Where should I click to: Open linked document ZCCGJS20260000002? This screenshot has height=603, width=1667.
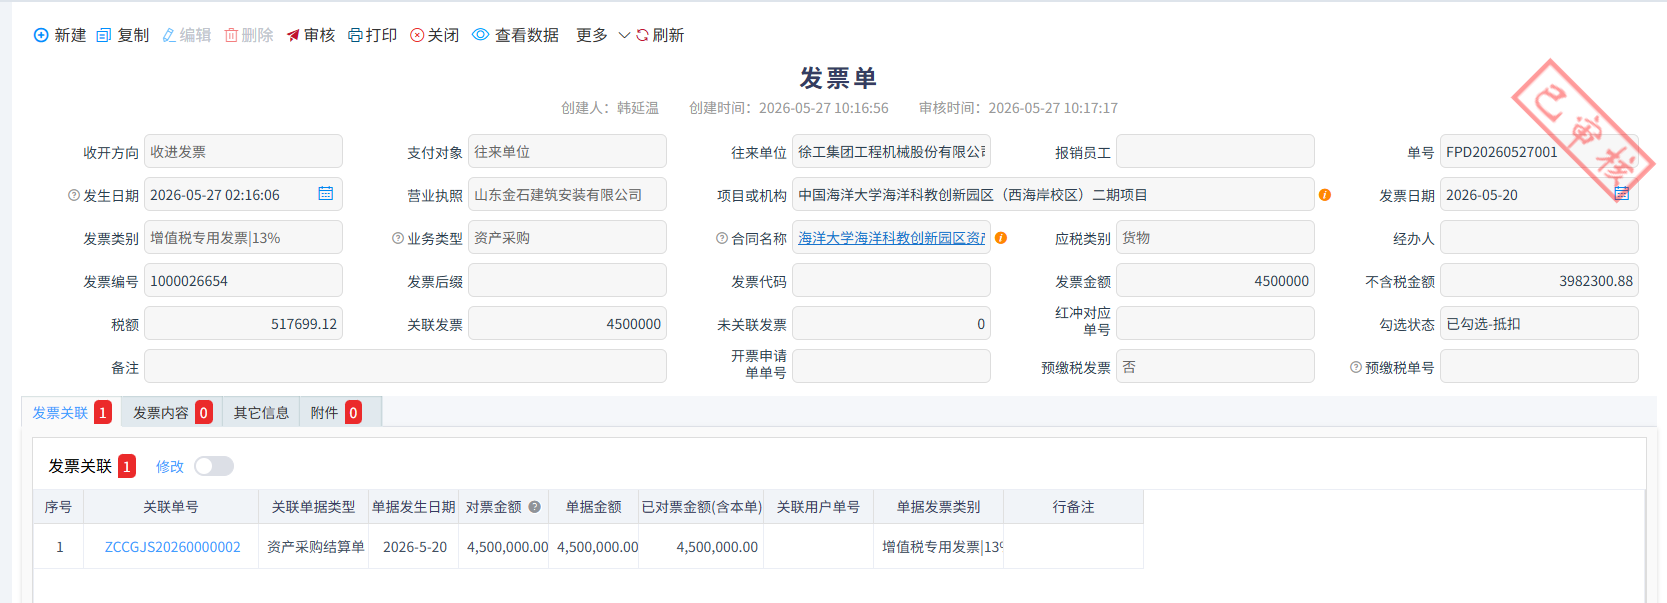[173, 547]
